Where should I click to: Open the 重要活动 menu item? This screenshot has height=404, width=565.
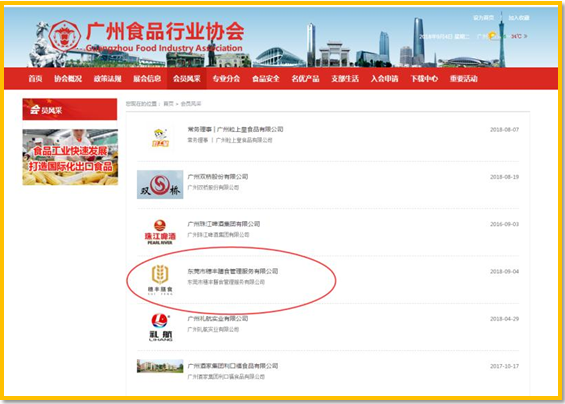point(464,79)
